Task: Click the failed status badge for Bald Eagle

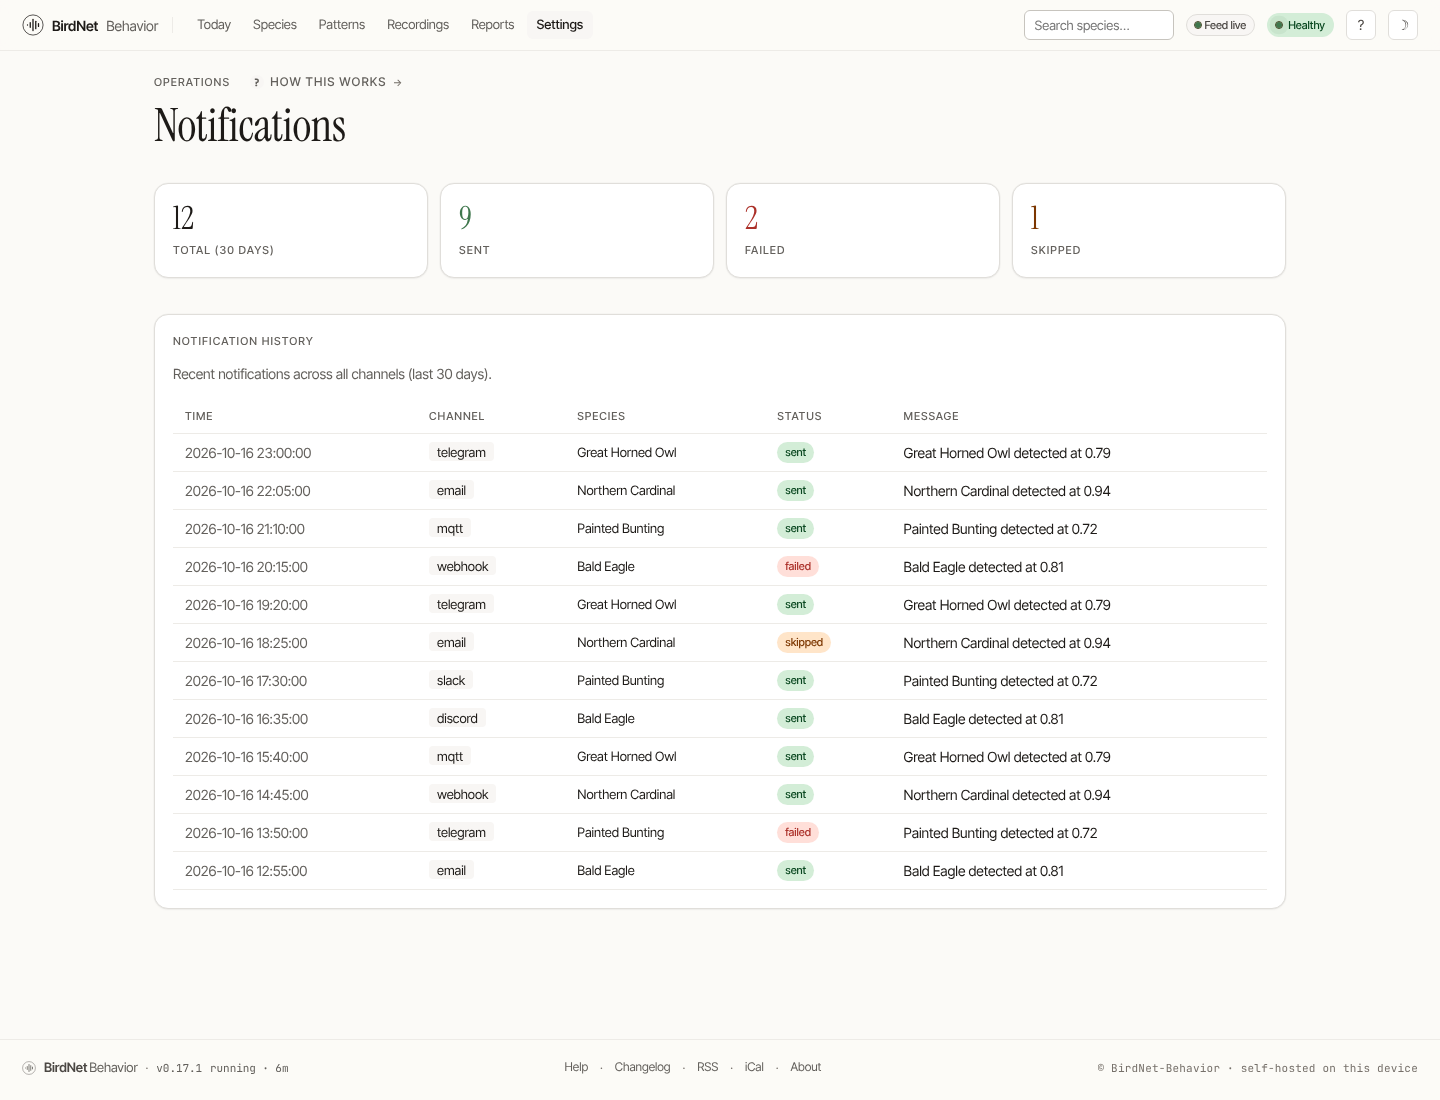Action: point(798,567)
